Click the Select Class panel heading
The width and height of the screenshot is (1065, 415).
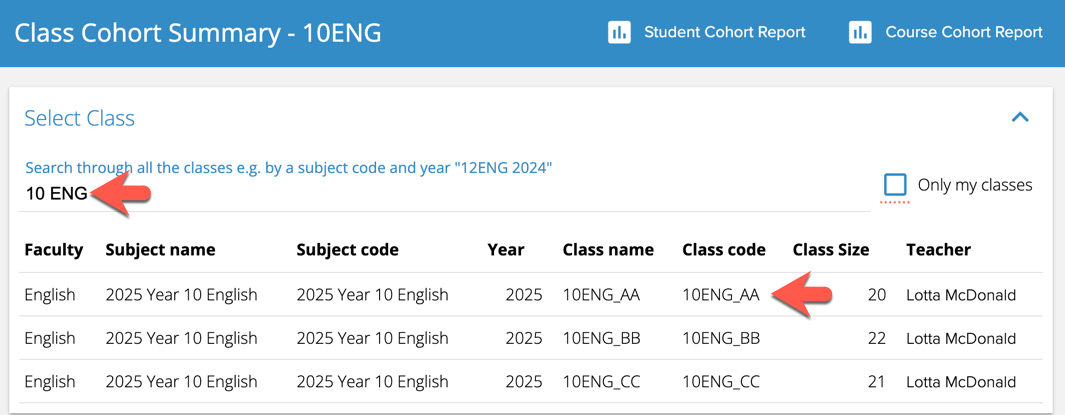[x=79, y=118]
